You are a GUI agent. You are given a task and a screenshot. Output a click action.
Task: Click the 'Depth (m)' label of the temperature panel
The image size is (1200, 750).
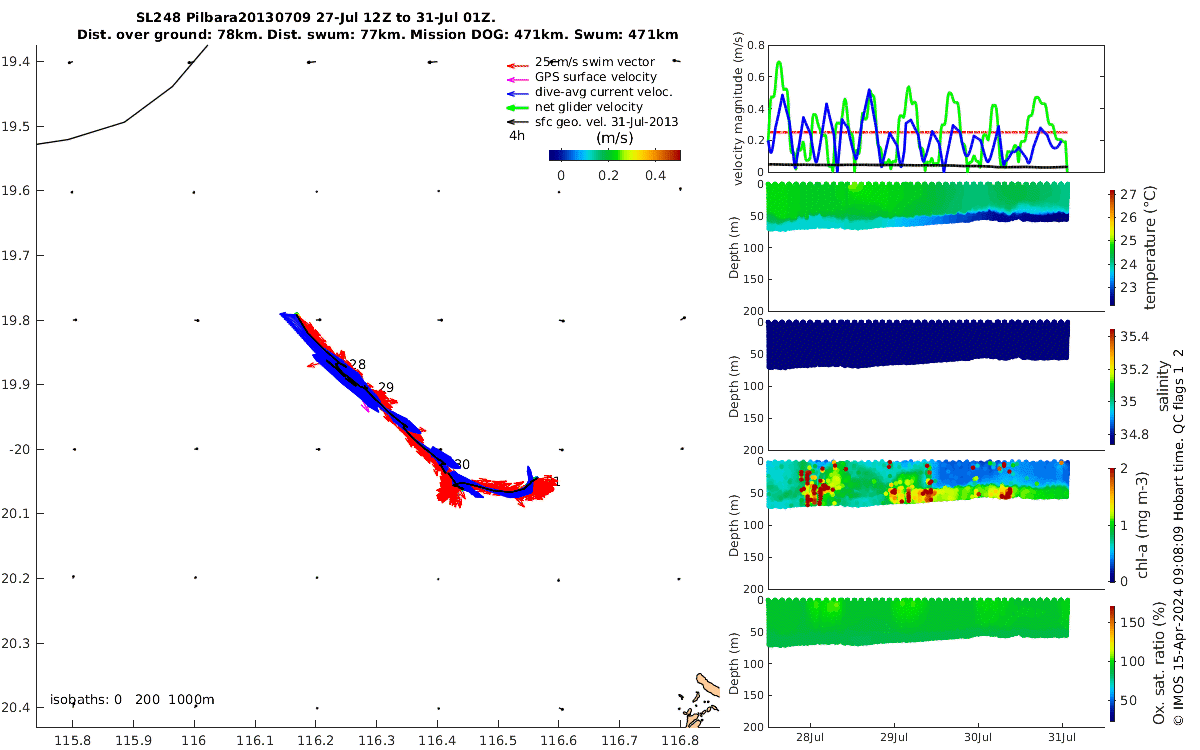click(735, 248)
